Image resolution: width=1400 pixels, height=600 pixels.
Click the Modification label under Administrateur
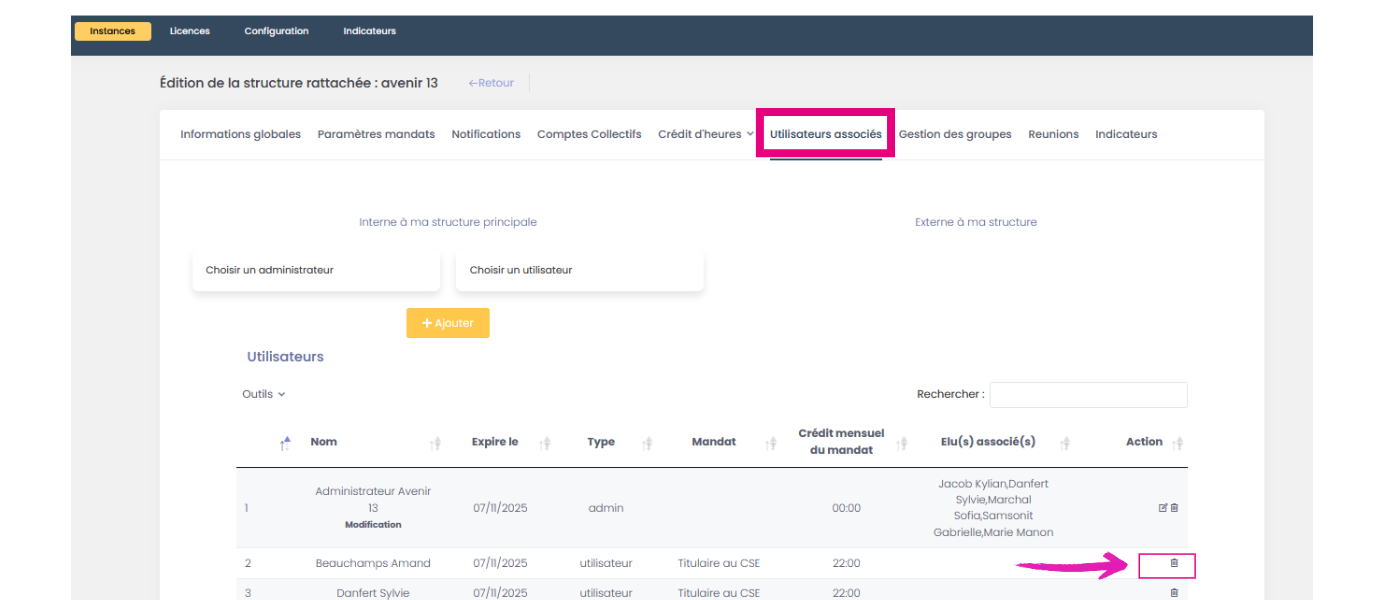click(x=373, y=524)
